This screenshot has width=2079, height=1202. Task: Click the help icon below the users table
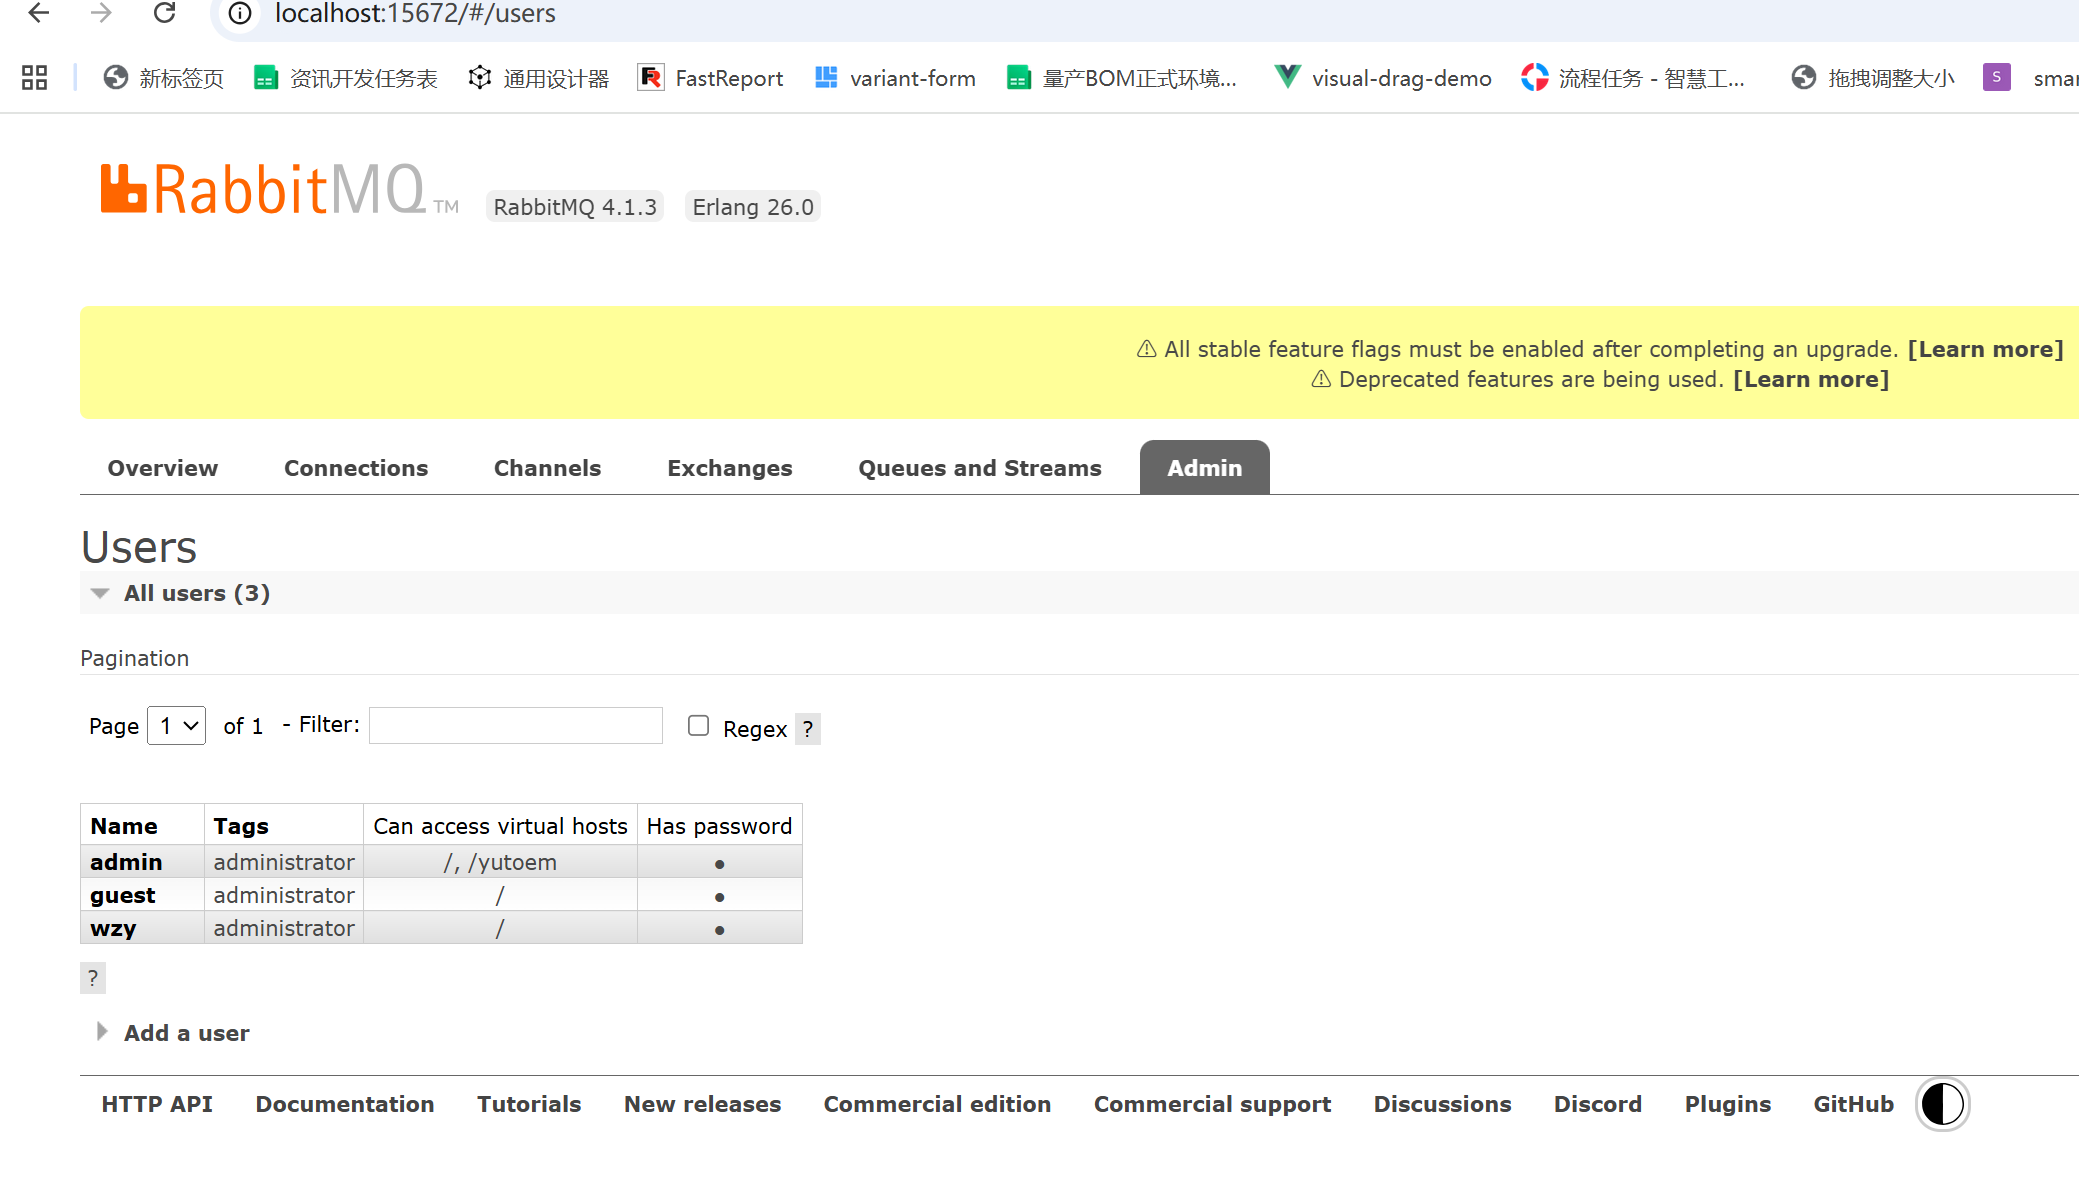(93, 978)
